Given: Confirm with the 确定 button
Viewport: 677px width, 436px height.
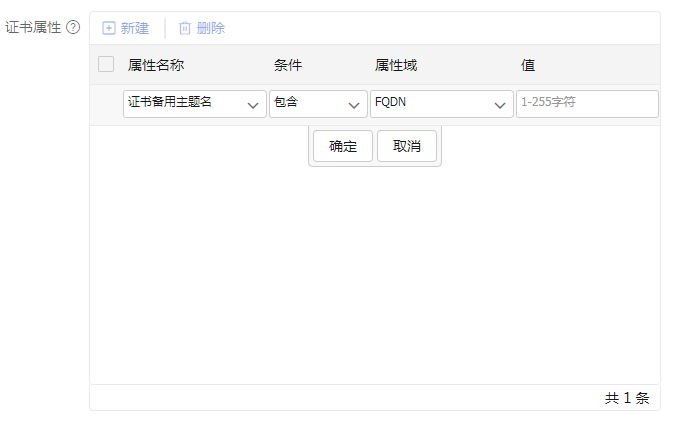Looking at the screenshot, I should (x=343, y=146).
